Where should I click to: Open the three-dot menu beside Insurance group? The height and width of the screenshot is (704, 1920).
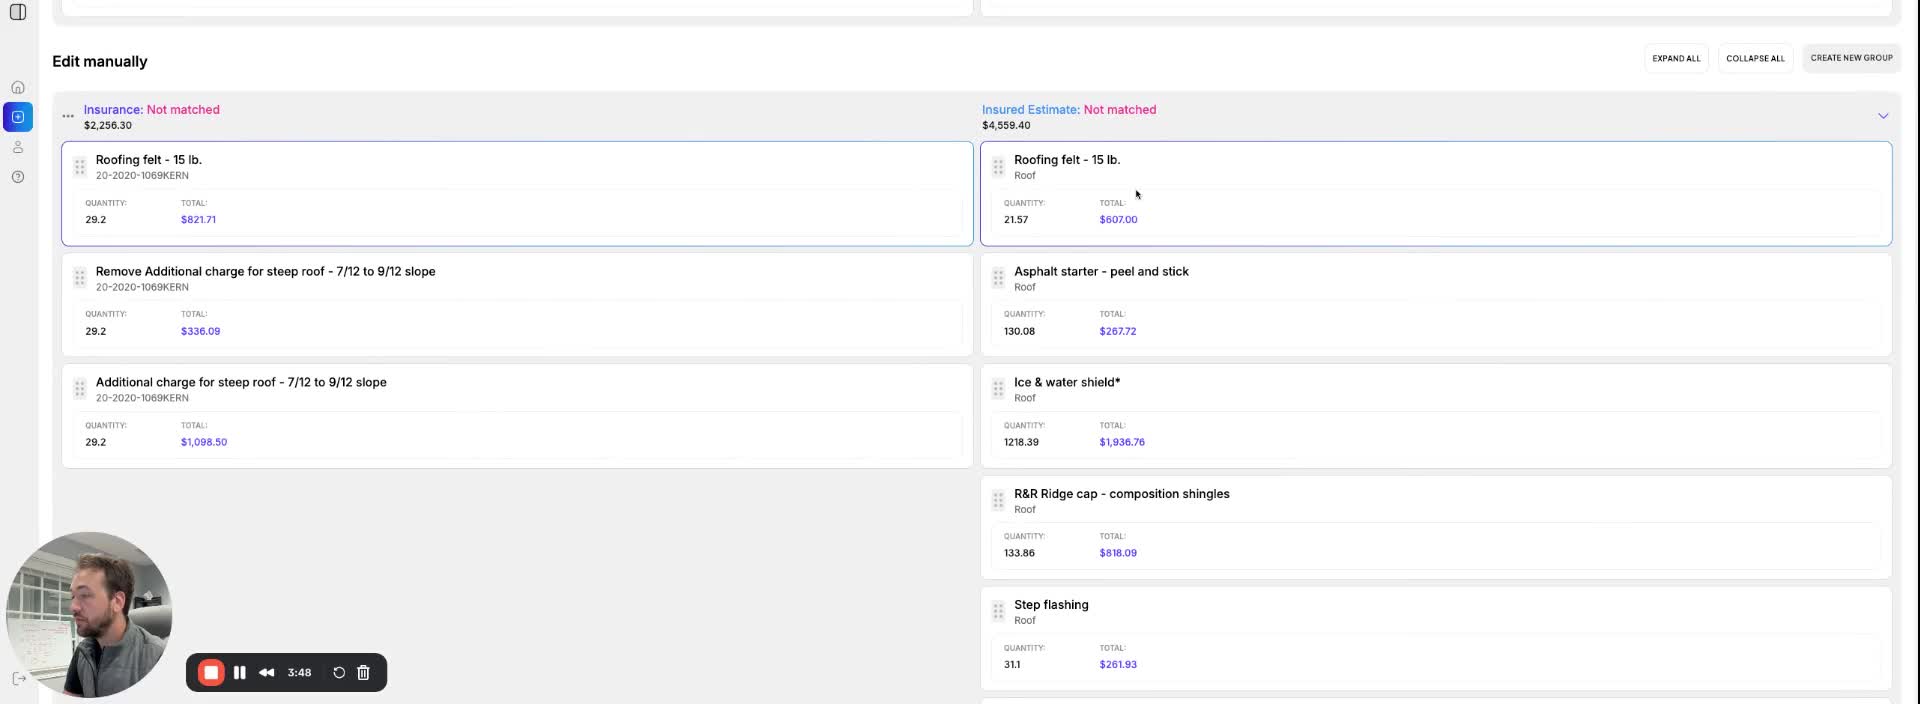[68, 116]
